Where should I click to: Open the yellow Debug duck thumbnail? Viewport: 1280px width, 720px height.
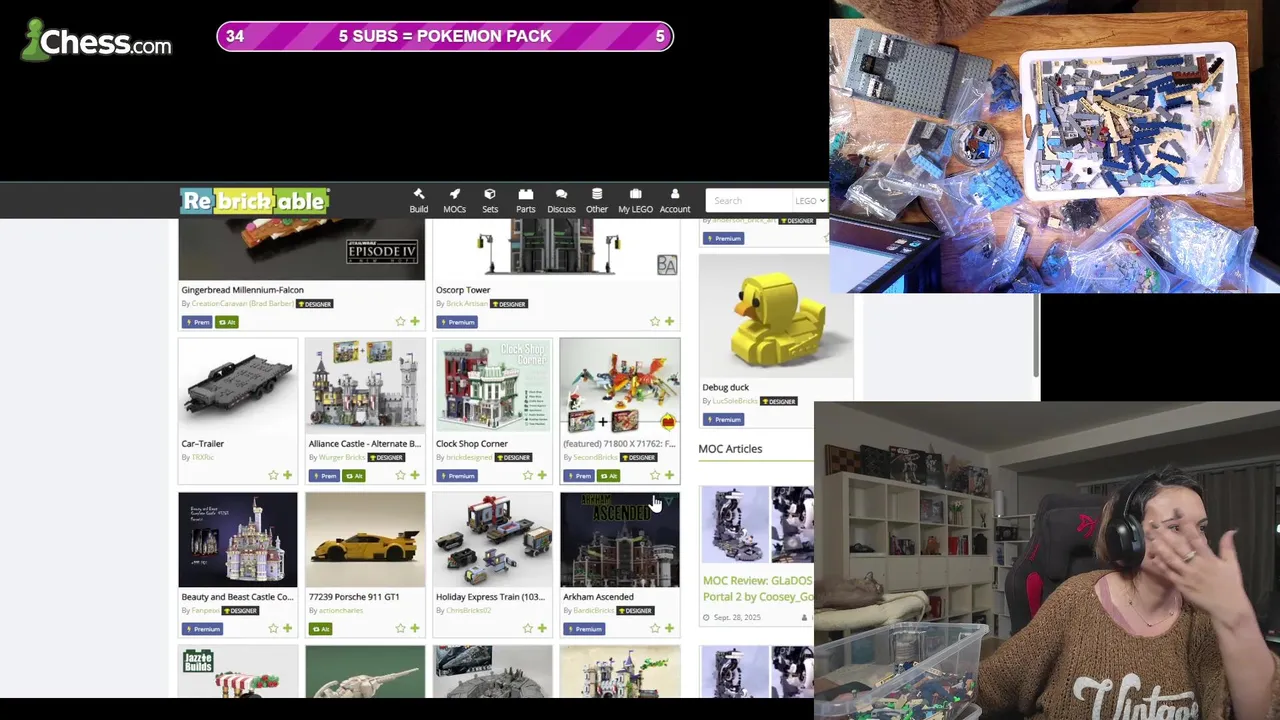776,316
